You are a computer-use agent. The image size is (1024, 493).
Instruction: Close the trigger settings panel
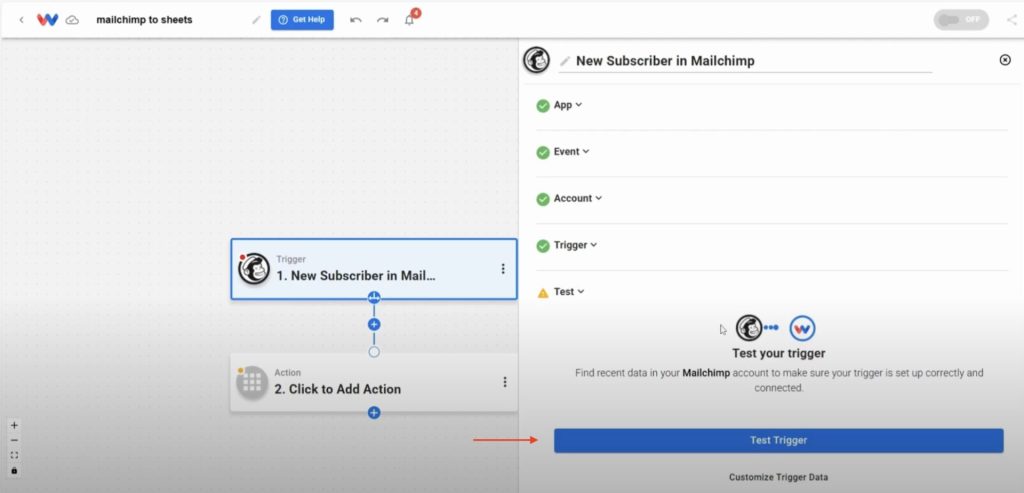1005,60
